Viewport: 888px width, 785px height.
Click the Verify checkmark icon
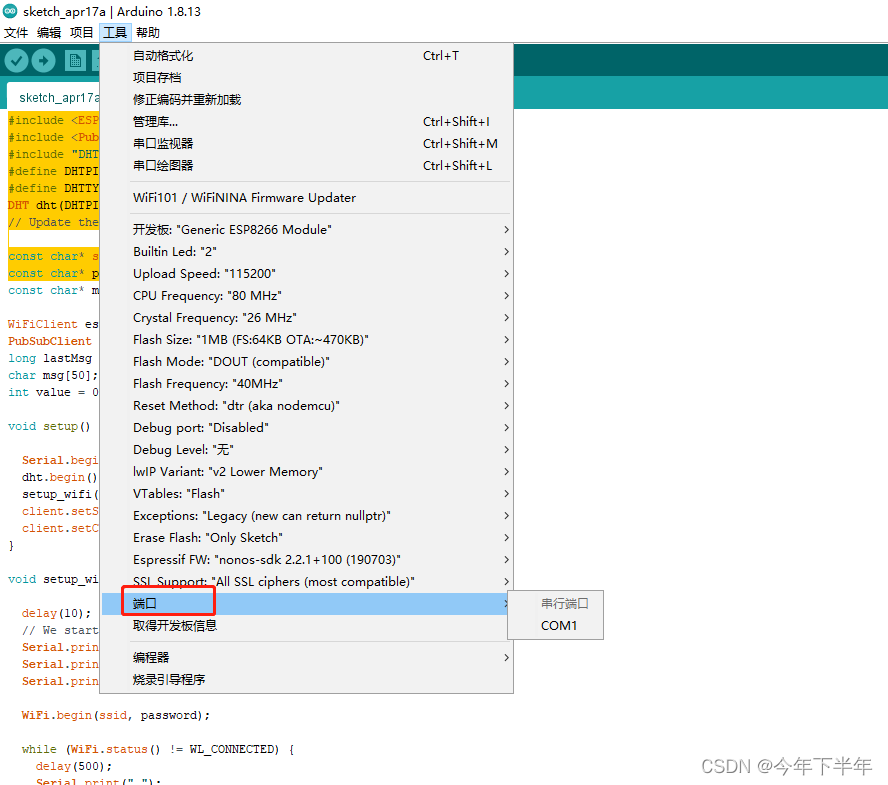click(15, 60)
